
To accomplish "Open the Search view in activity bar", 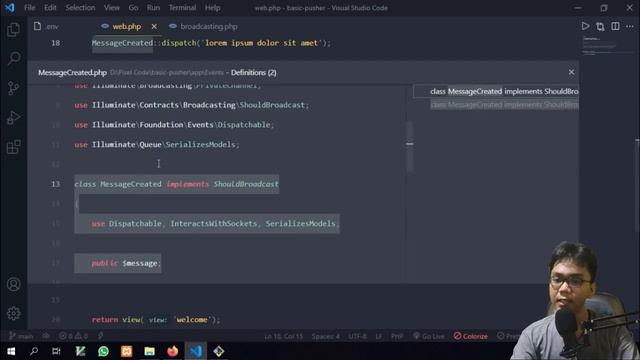I will coord(13,58).
